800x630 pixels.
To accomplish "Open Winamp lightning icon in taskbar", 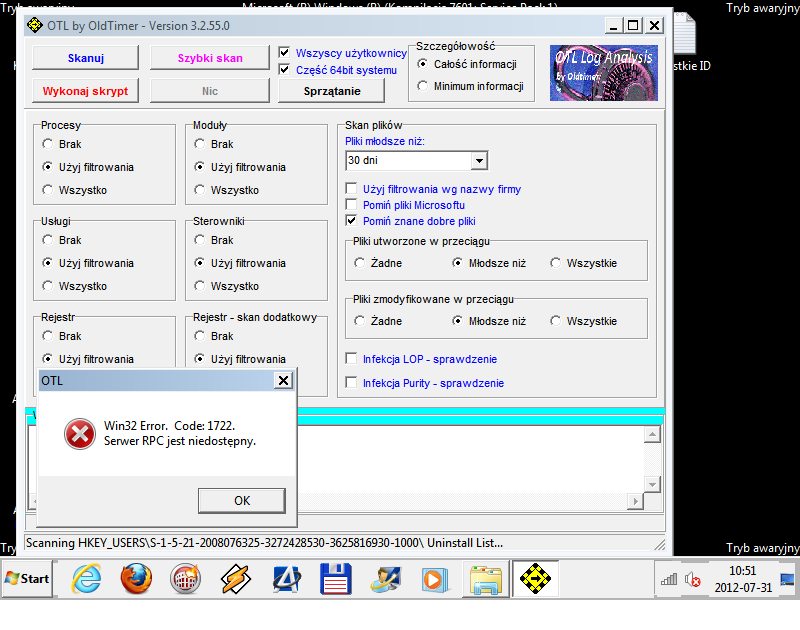I will pyautogui.click(x=235, y=578).
